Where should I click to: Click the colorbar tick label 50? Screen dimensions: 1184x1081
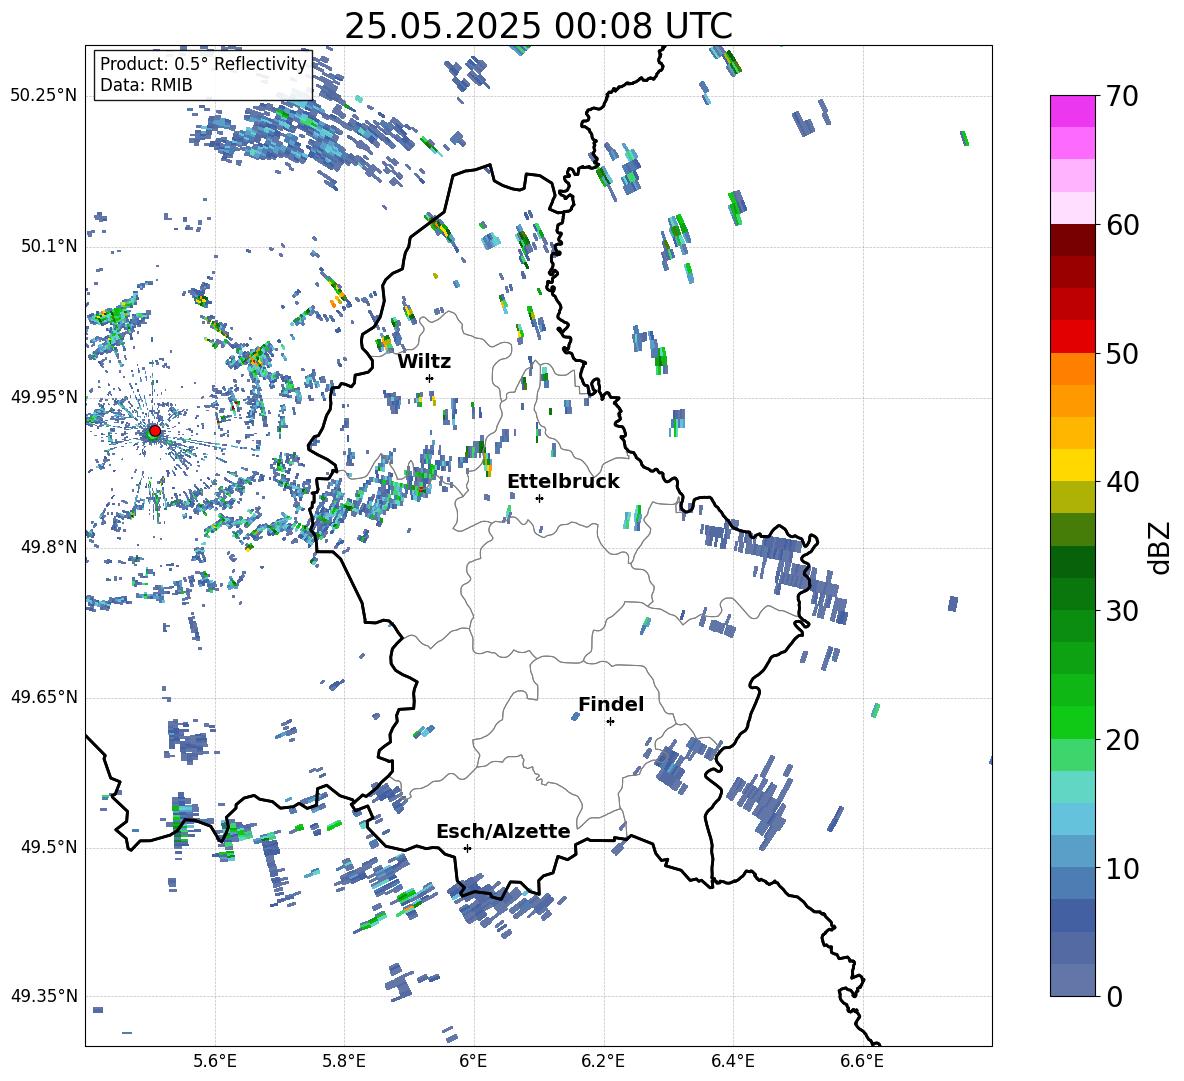click(x=1122, y=353)
